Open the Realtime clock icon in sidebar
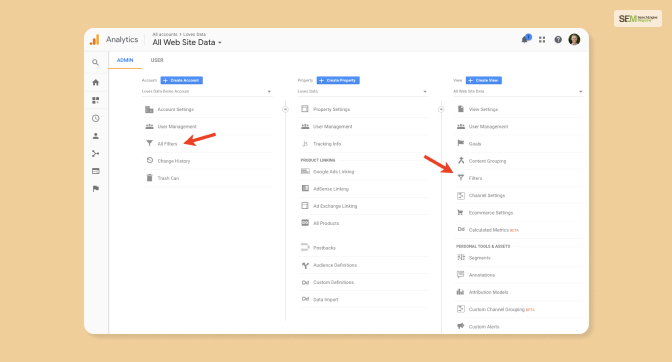The width and height of the screenshot is (672, 362). (96, 118)
